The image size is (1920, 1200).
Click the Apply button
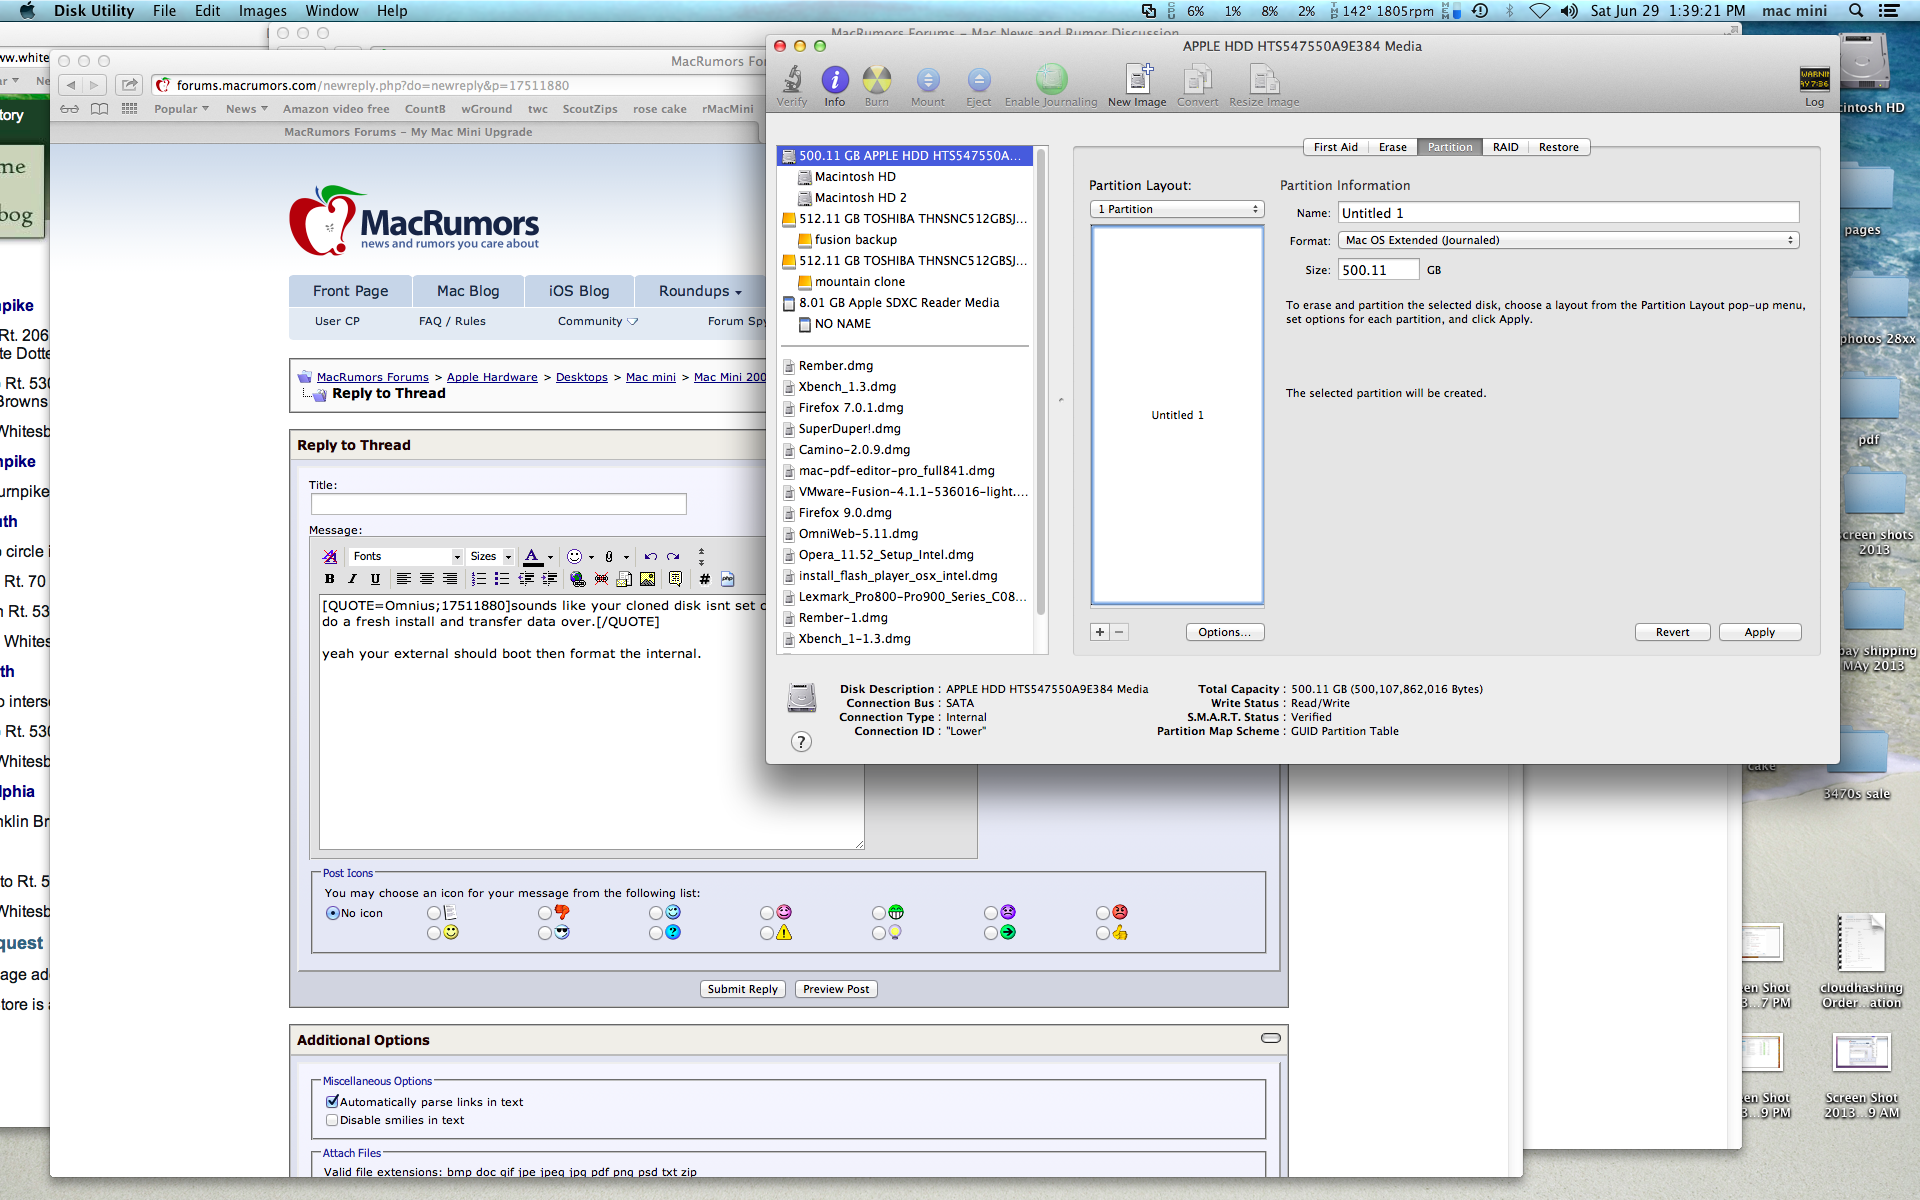coord(1759,632)
